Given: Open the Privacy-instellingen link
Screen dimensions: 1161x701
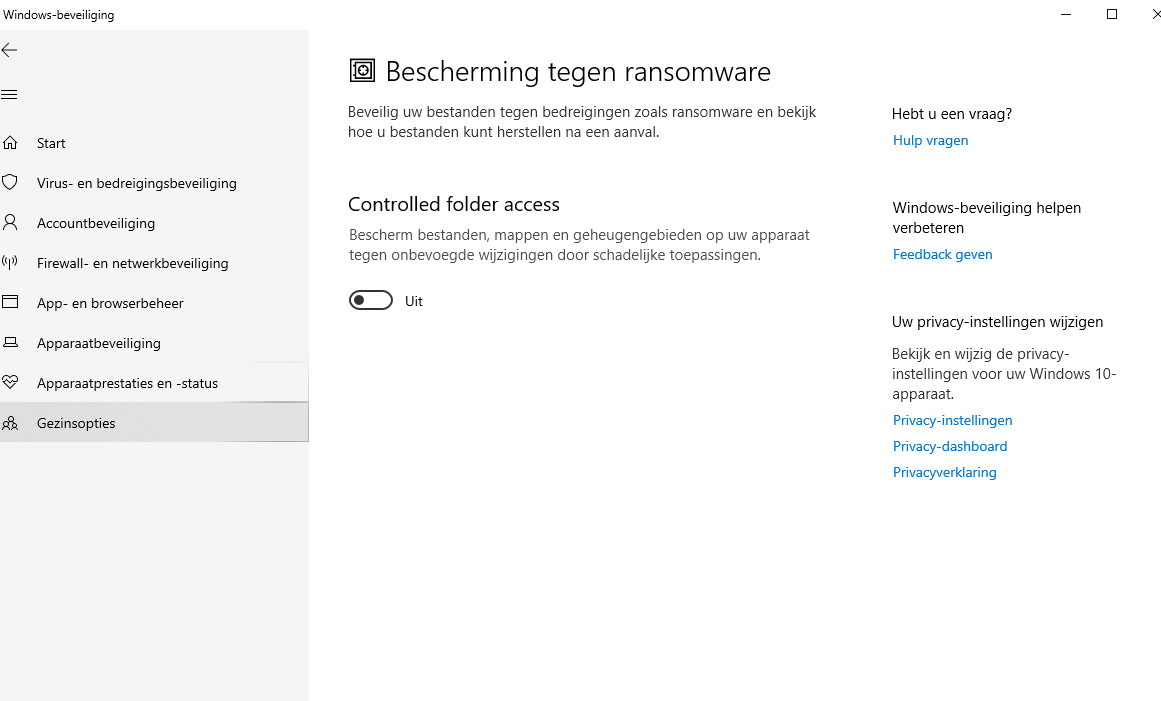Looking at the screenshot, I should [952, 420].
